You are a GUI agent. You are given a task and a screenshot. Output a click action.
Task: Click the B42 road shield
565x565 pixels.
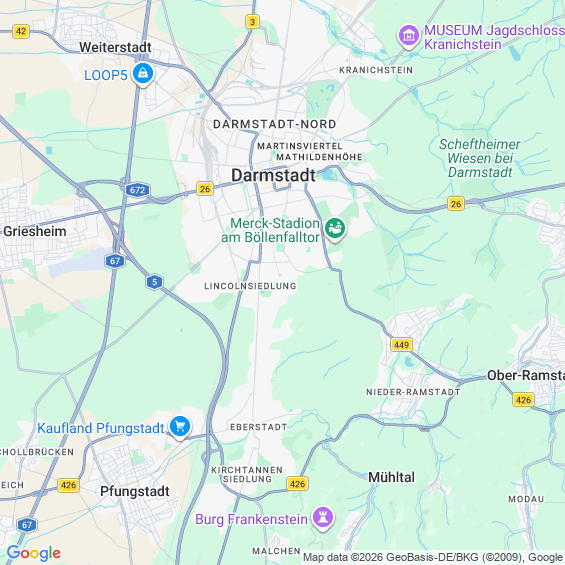pos(21,31)
